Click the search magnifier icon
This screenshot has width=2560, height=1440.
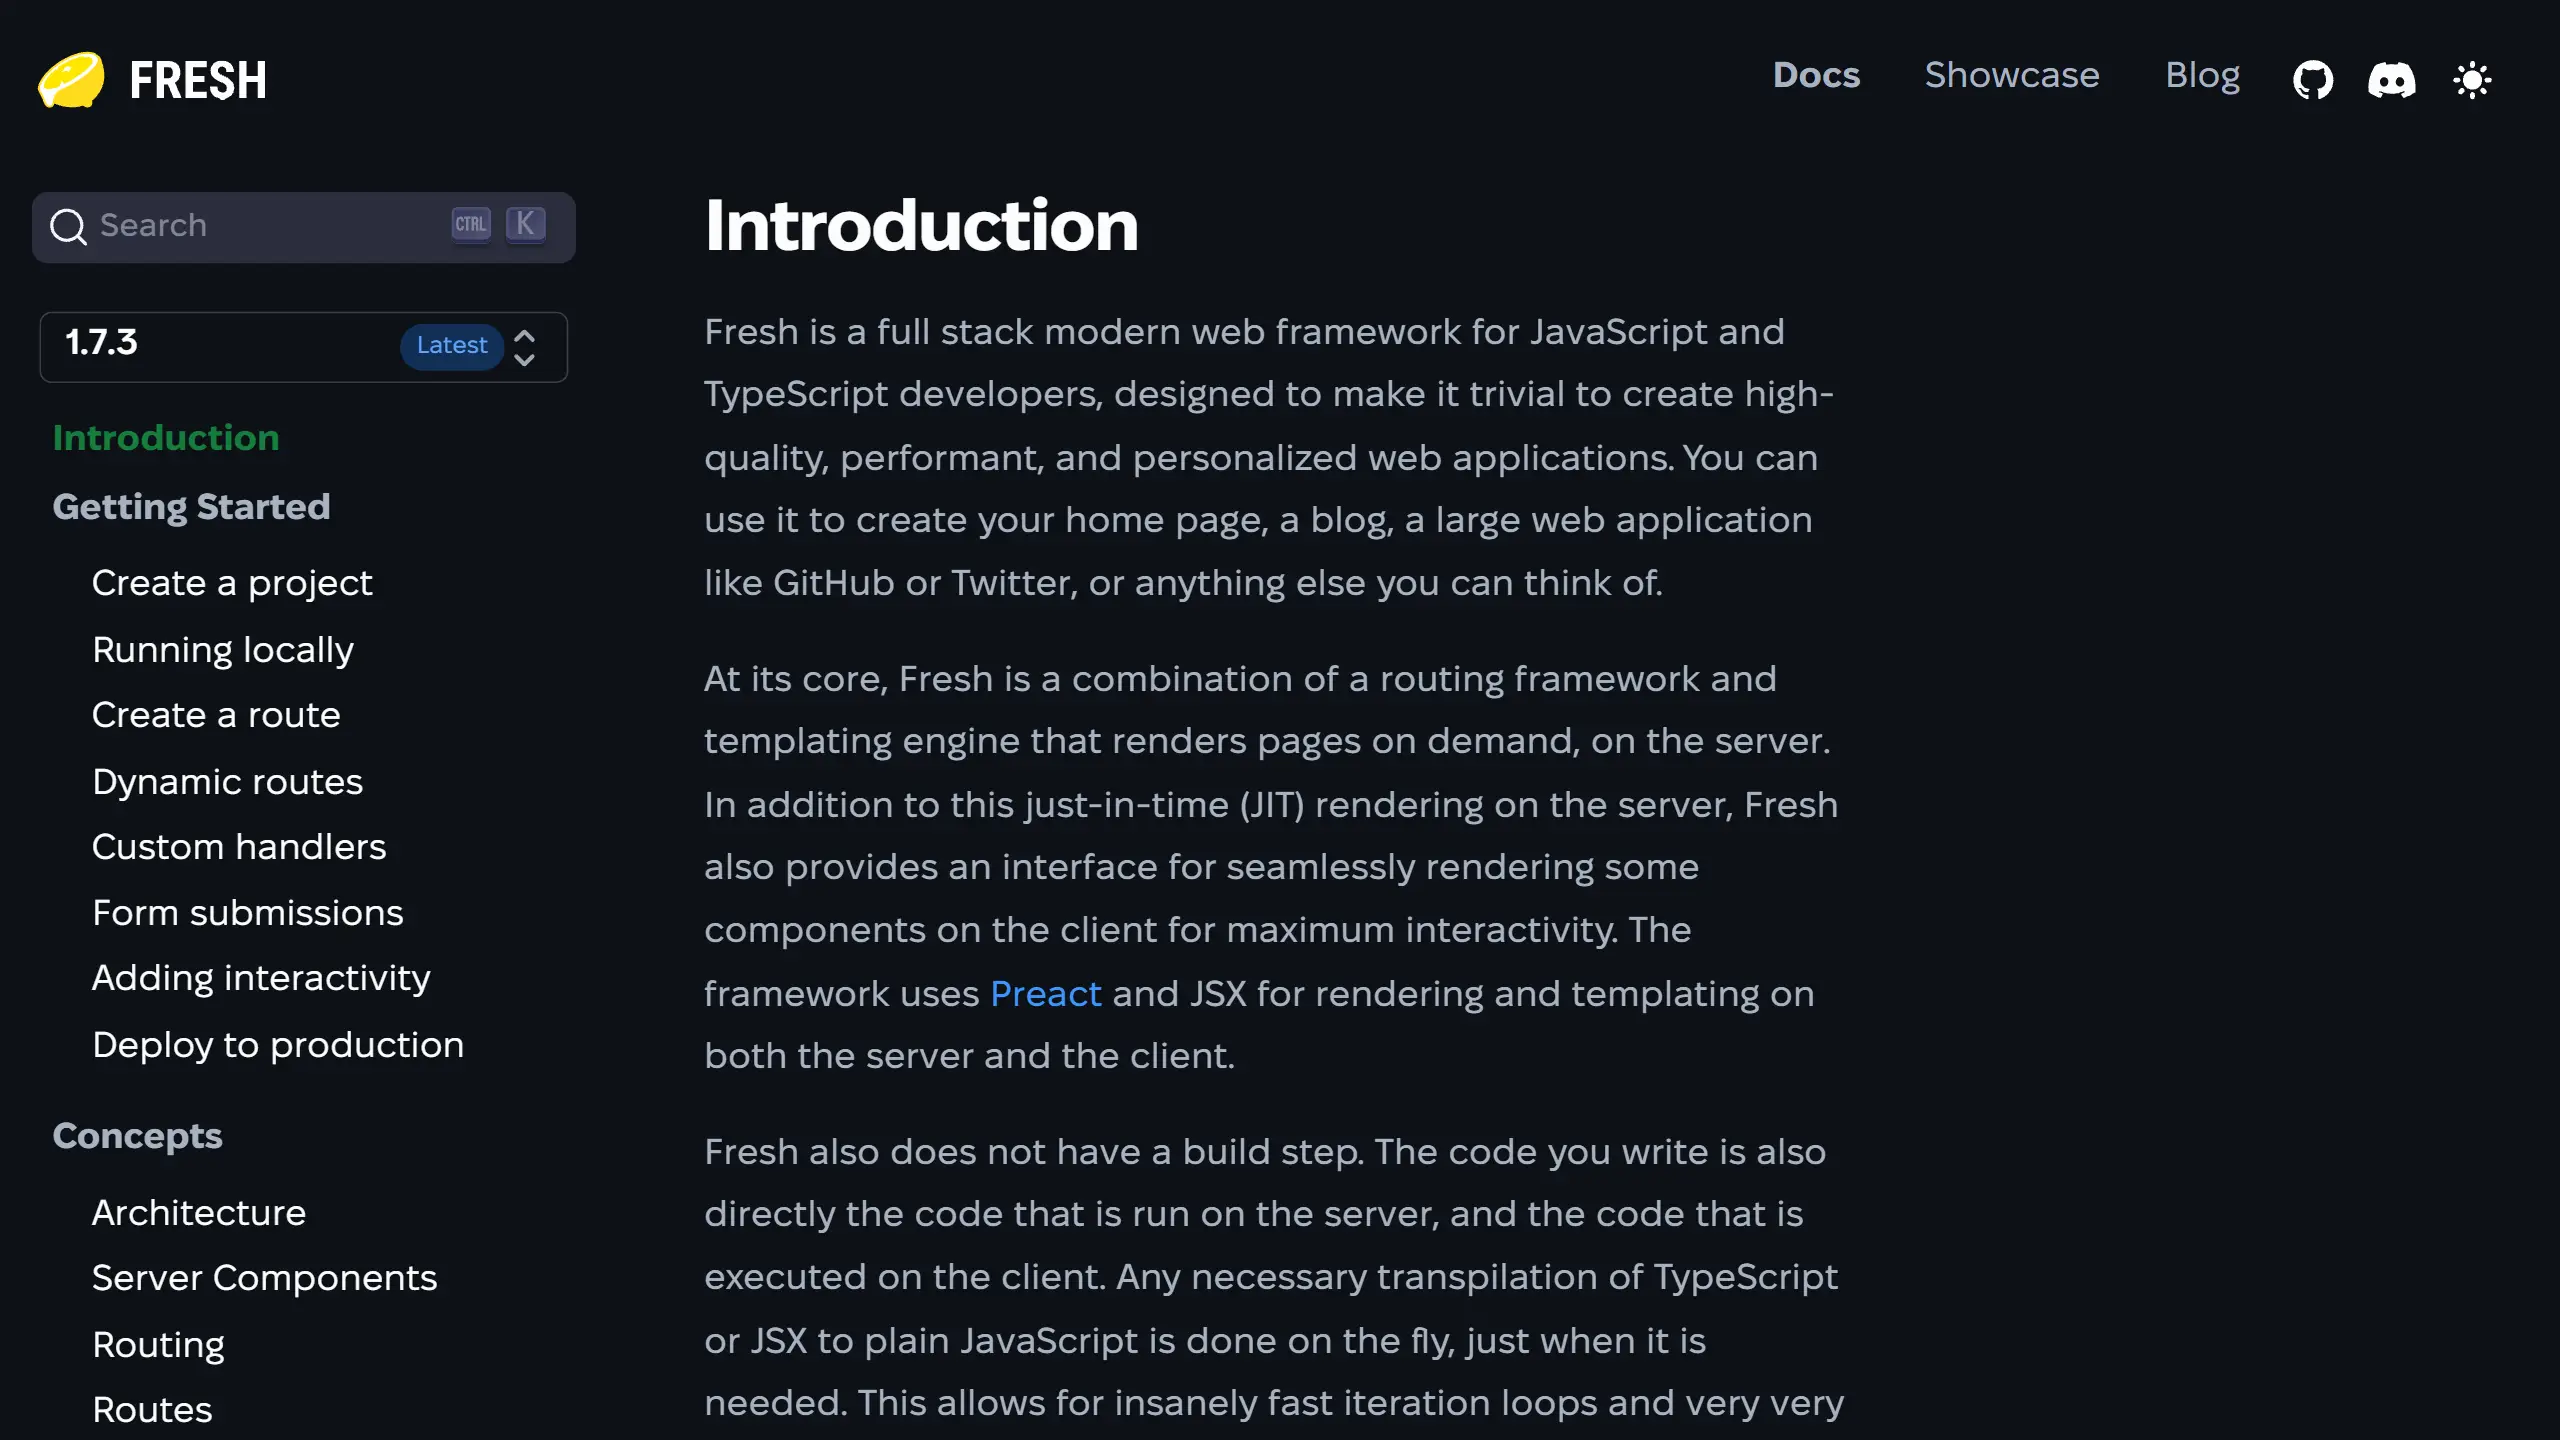pyautogui.click(x=68, y=226)
